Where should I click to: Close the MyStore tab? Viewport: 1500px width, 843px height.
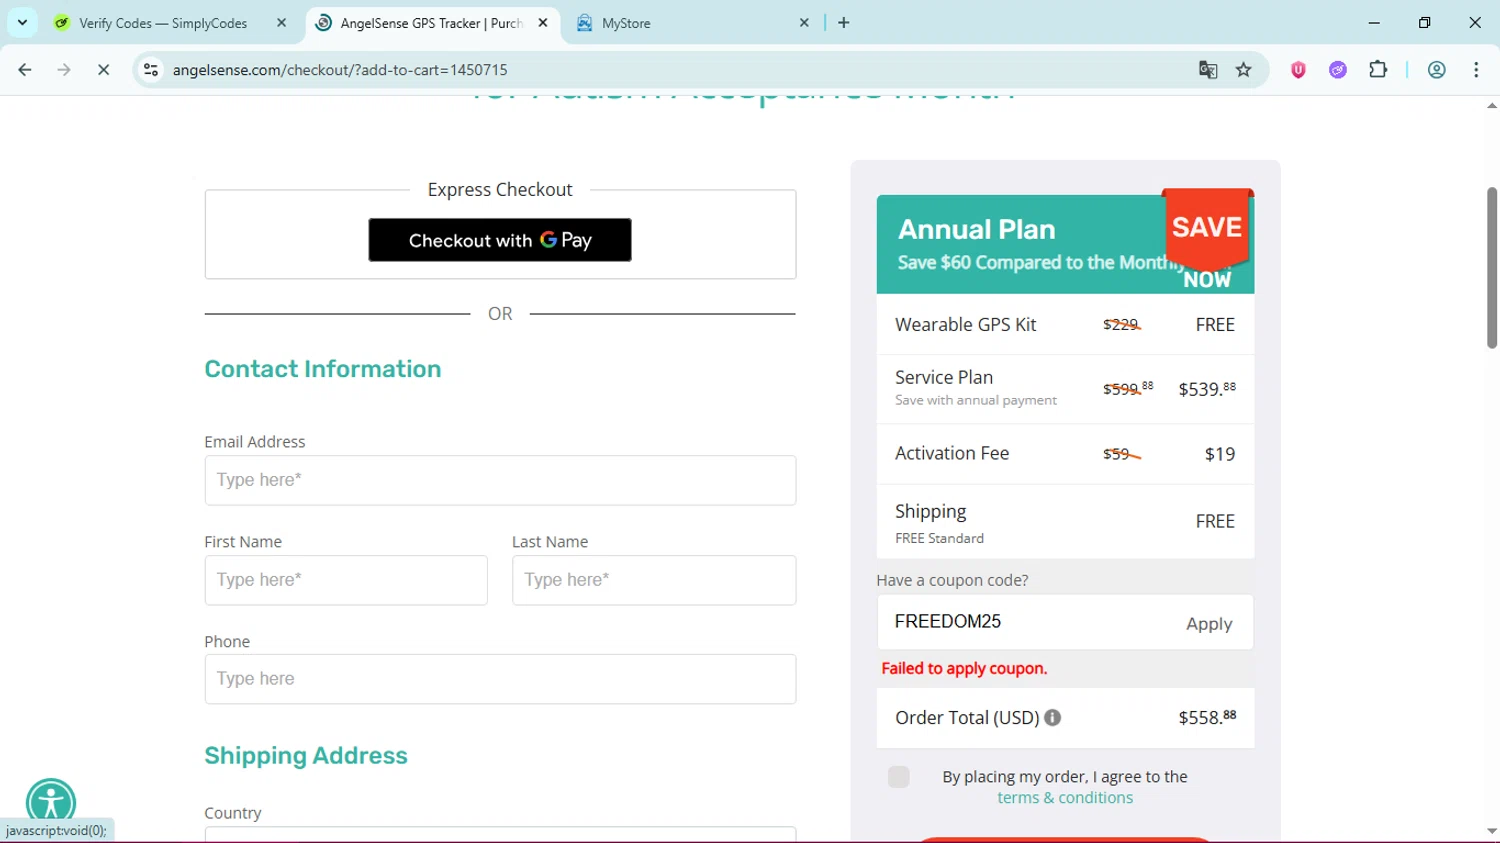click(x=804, y=22)
